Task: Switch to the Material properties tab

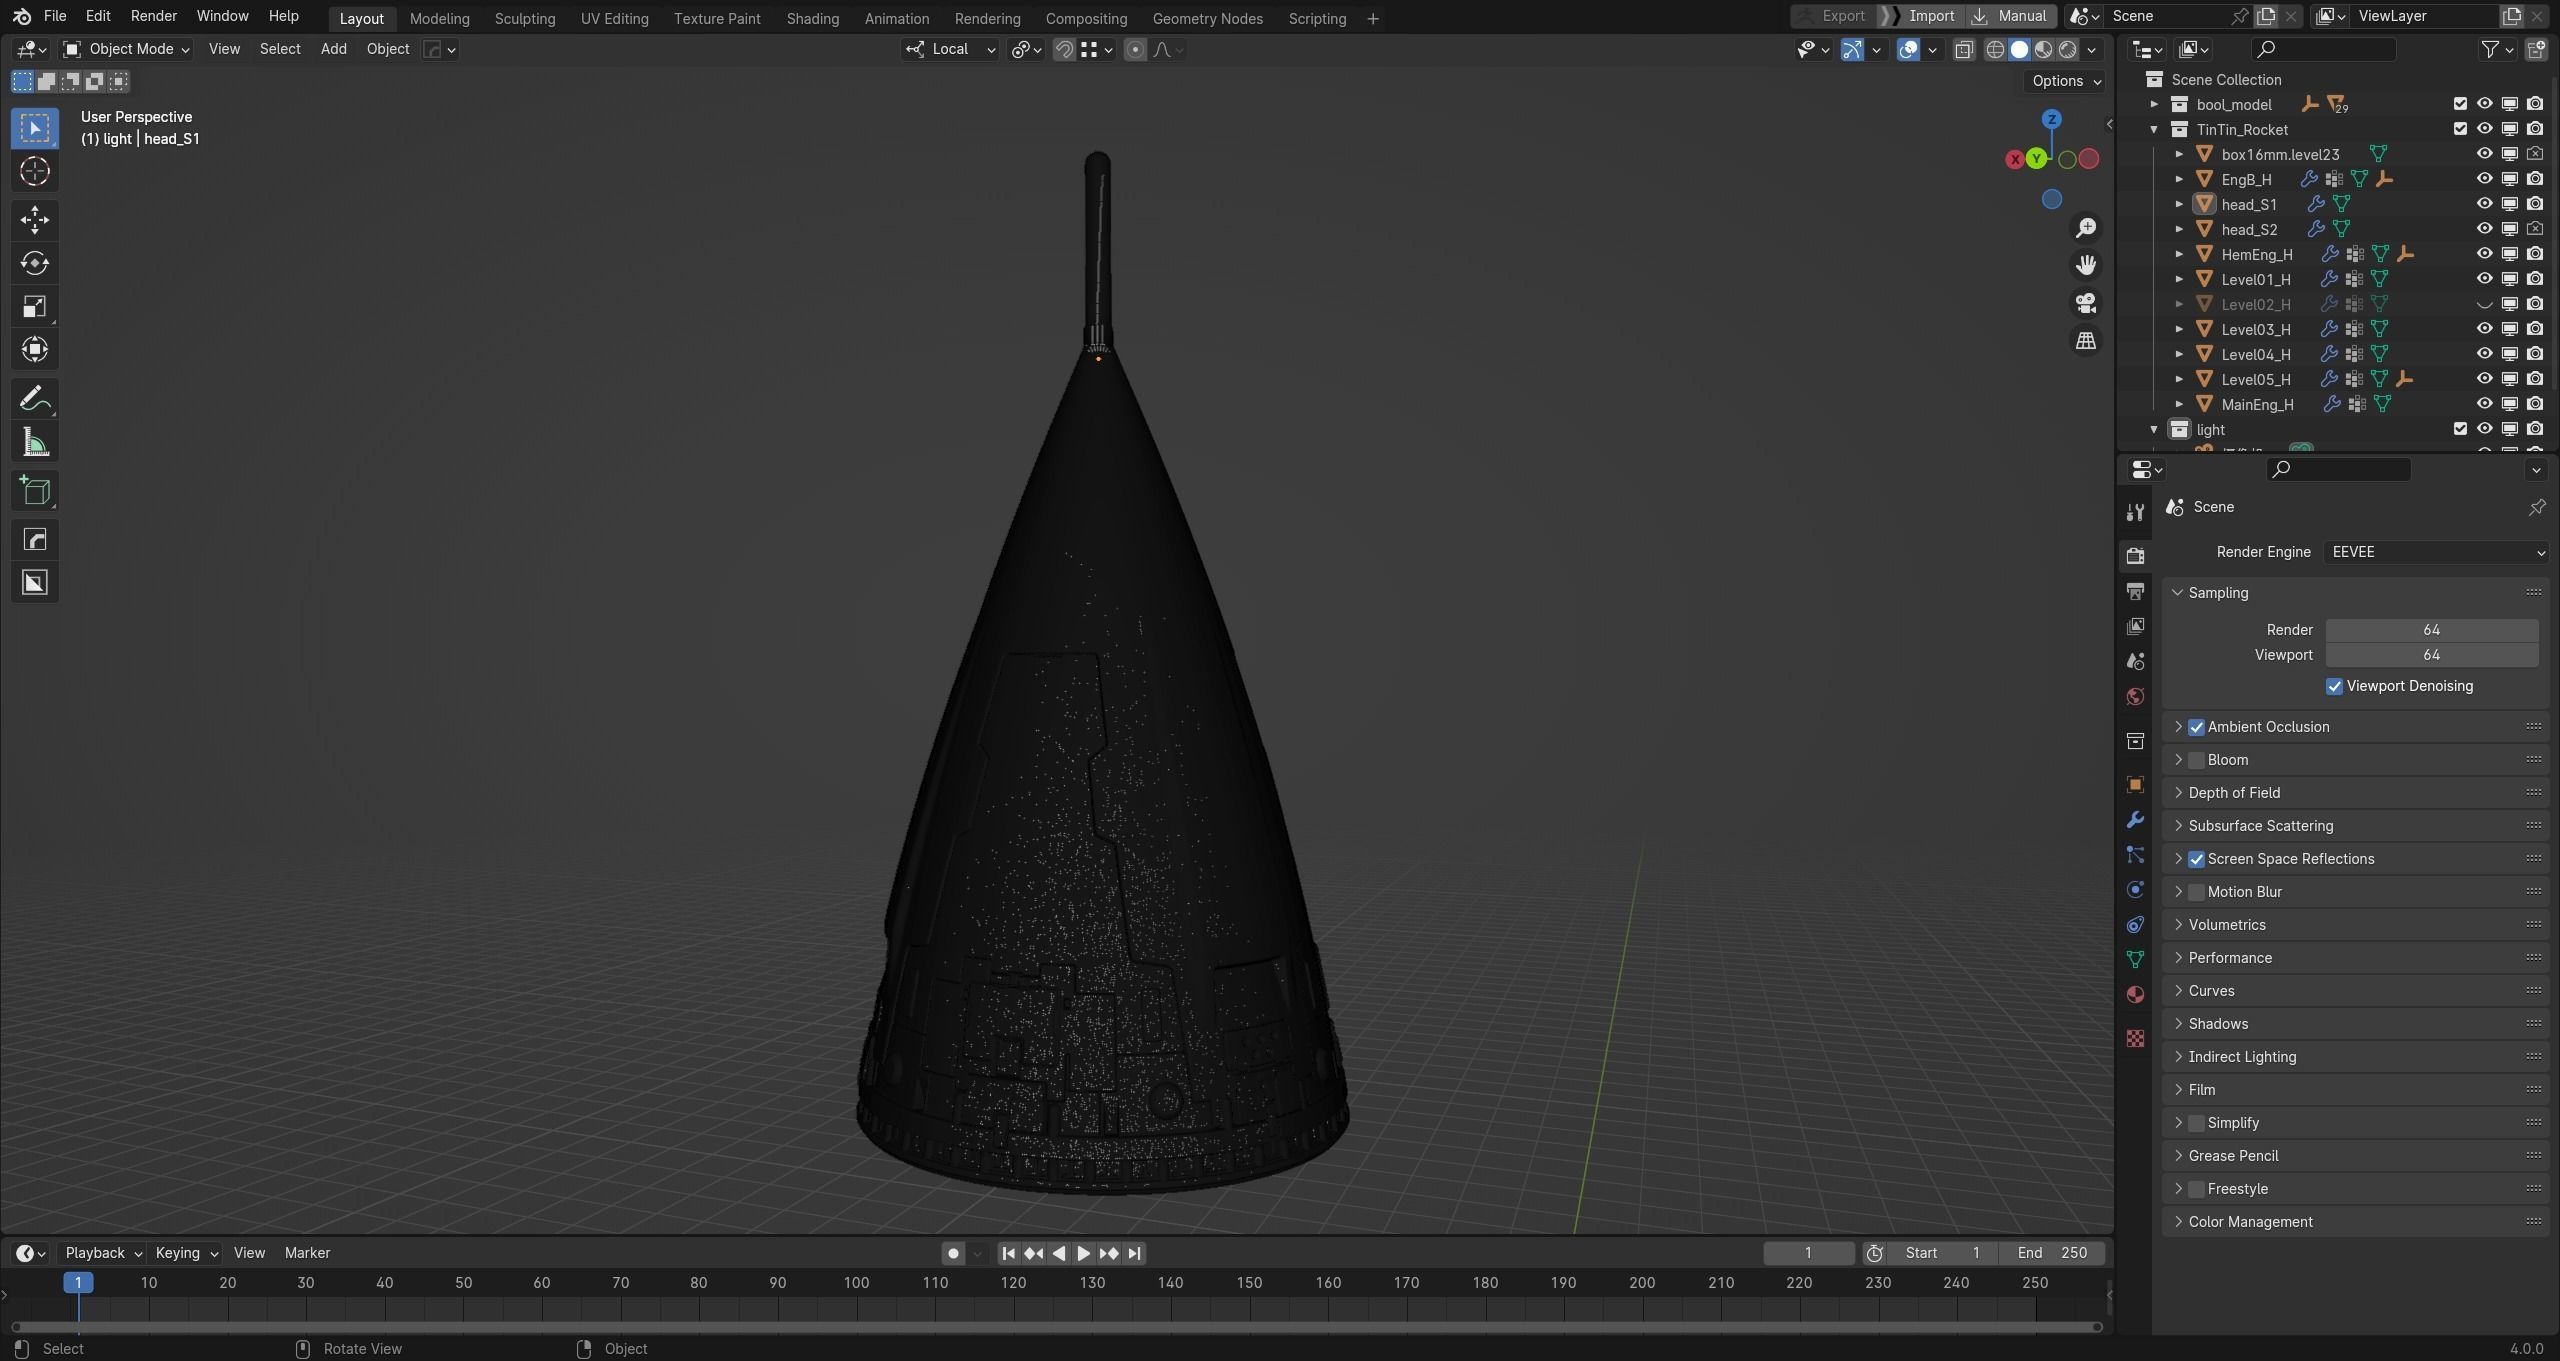Action: pyautogui.click(x=2135, y=994)
